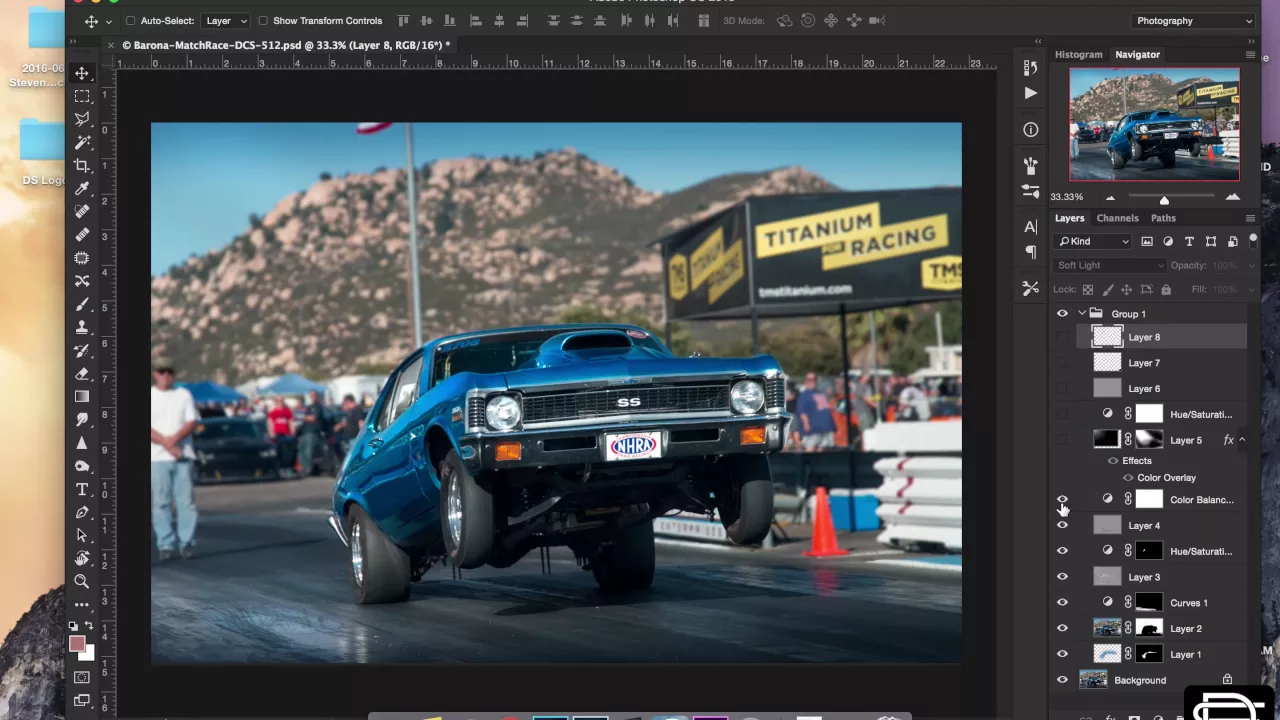Switch to the Navigator tab
The height and width of the screenshot is (720, 1280).
click(1138, 55)
